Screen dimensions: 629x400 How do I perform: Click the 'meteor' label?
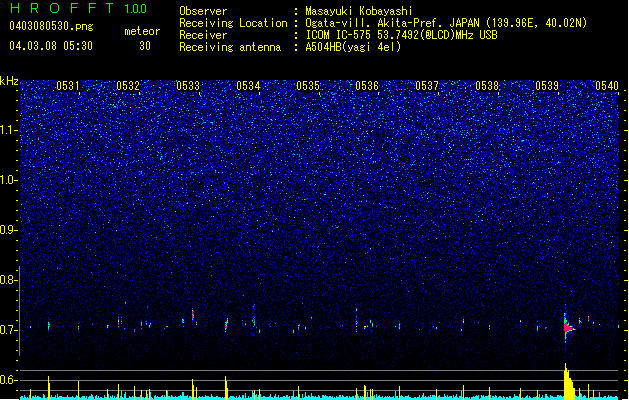pyautogui.click(x=142, y=31)
